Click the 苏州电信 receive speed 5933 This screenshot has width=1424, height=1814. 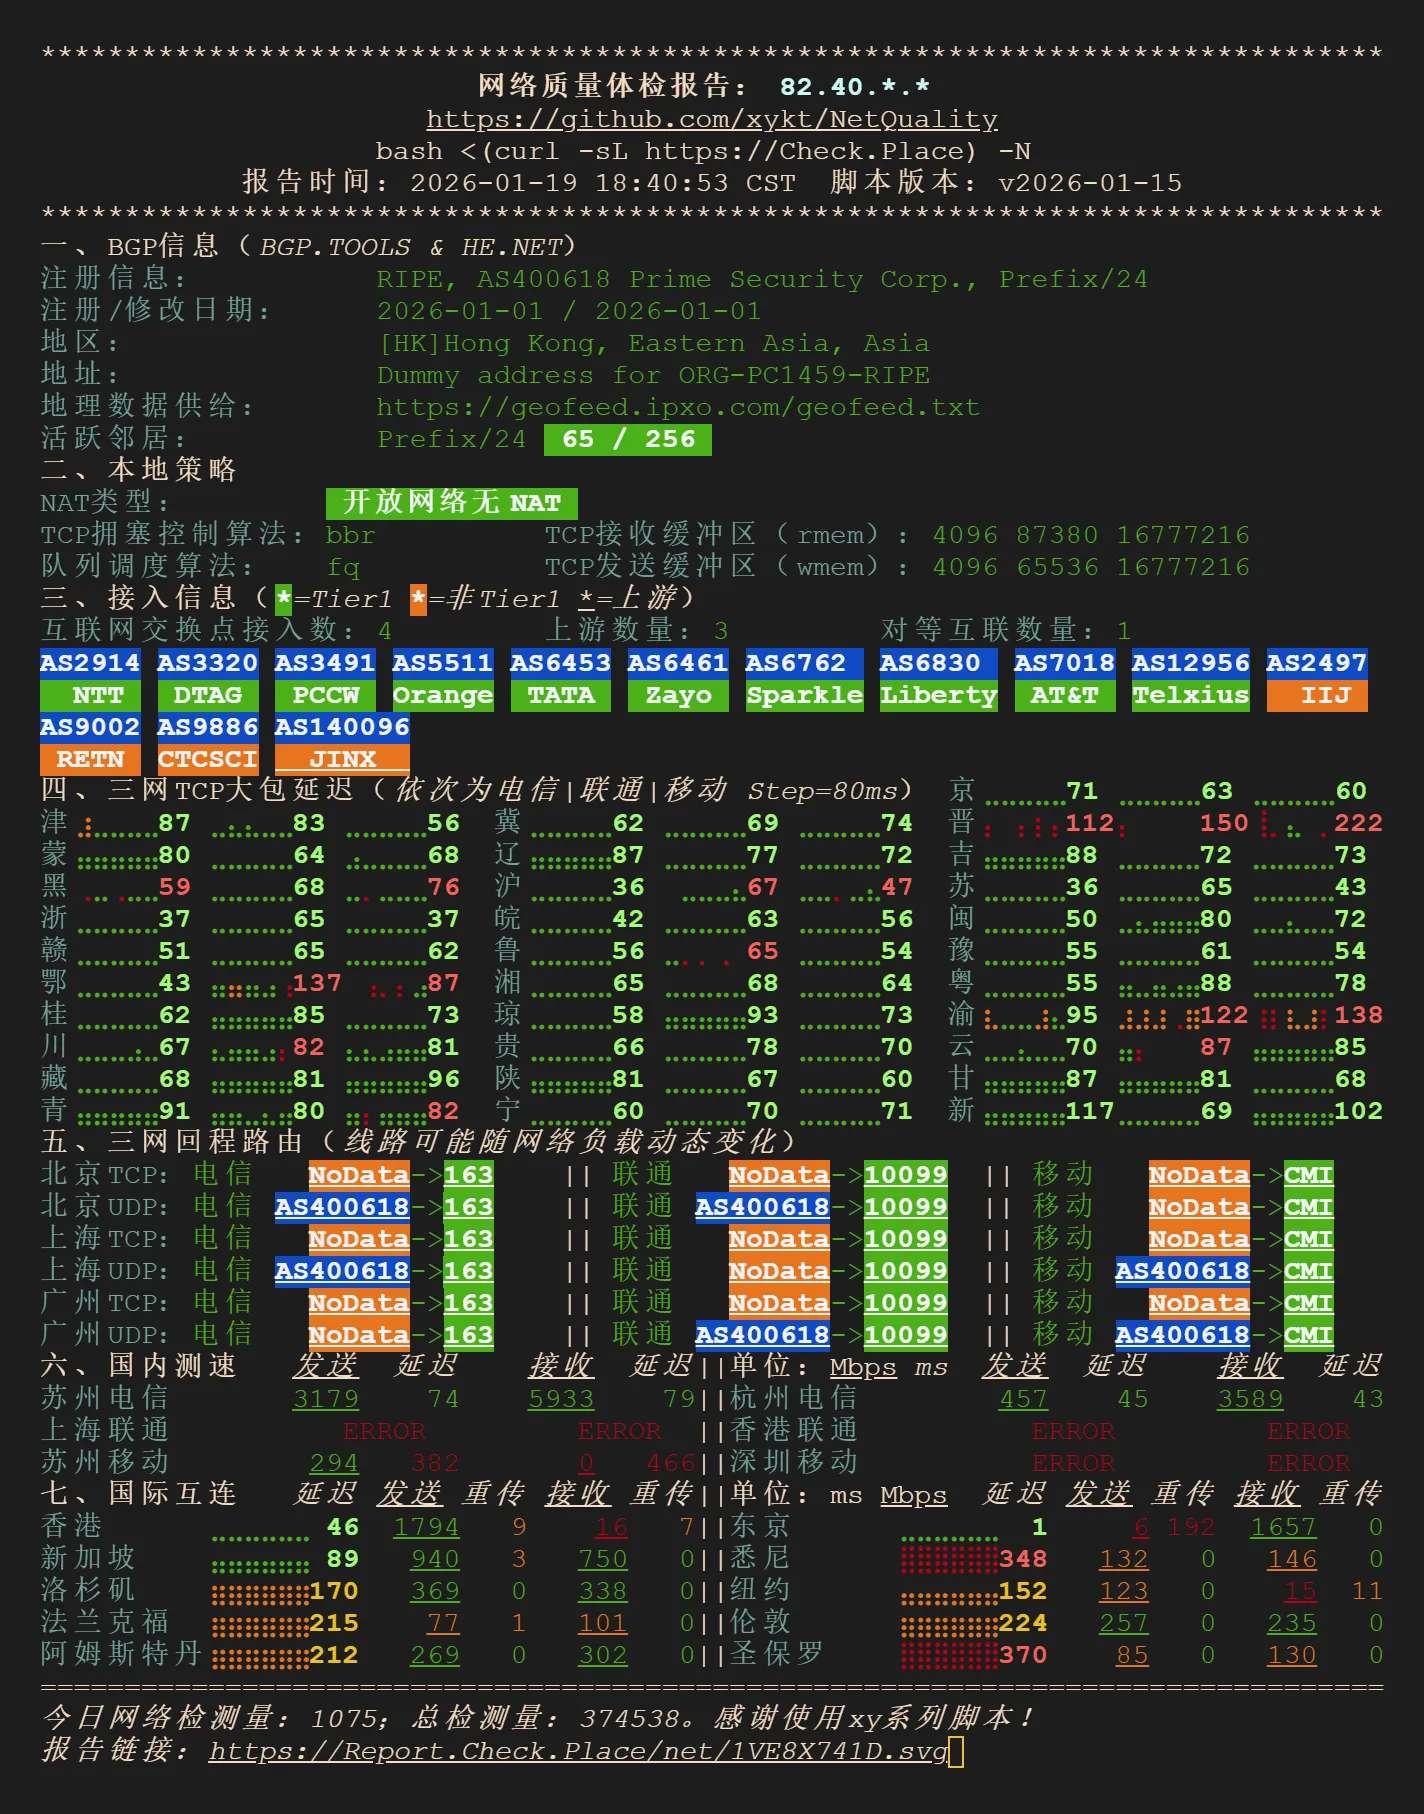pos(560,1399)
